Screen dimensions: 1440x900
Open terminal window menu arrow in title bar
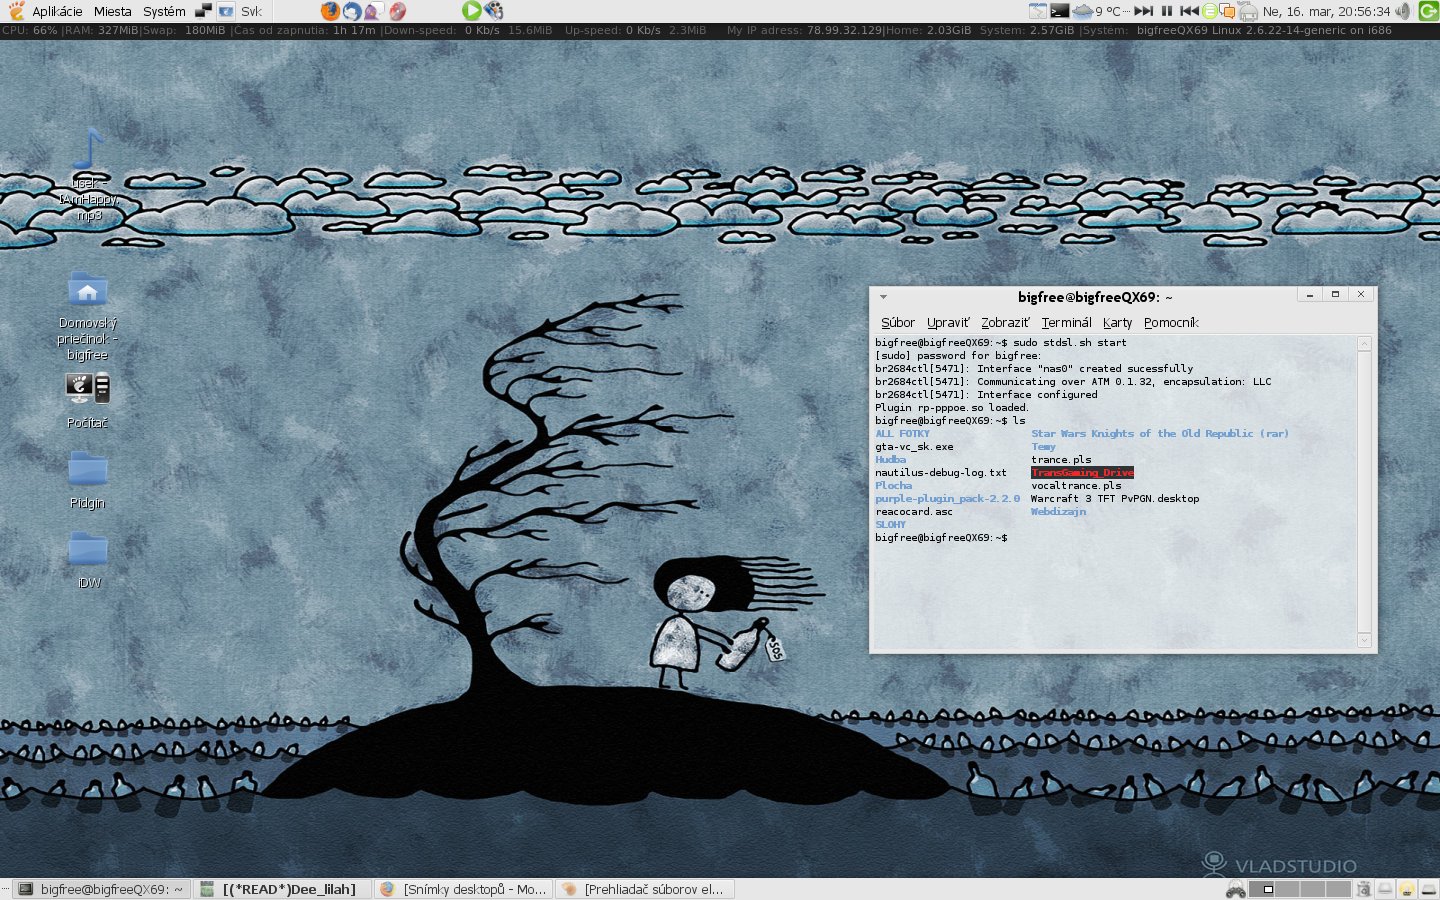click(883, 296)
